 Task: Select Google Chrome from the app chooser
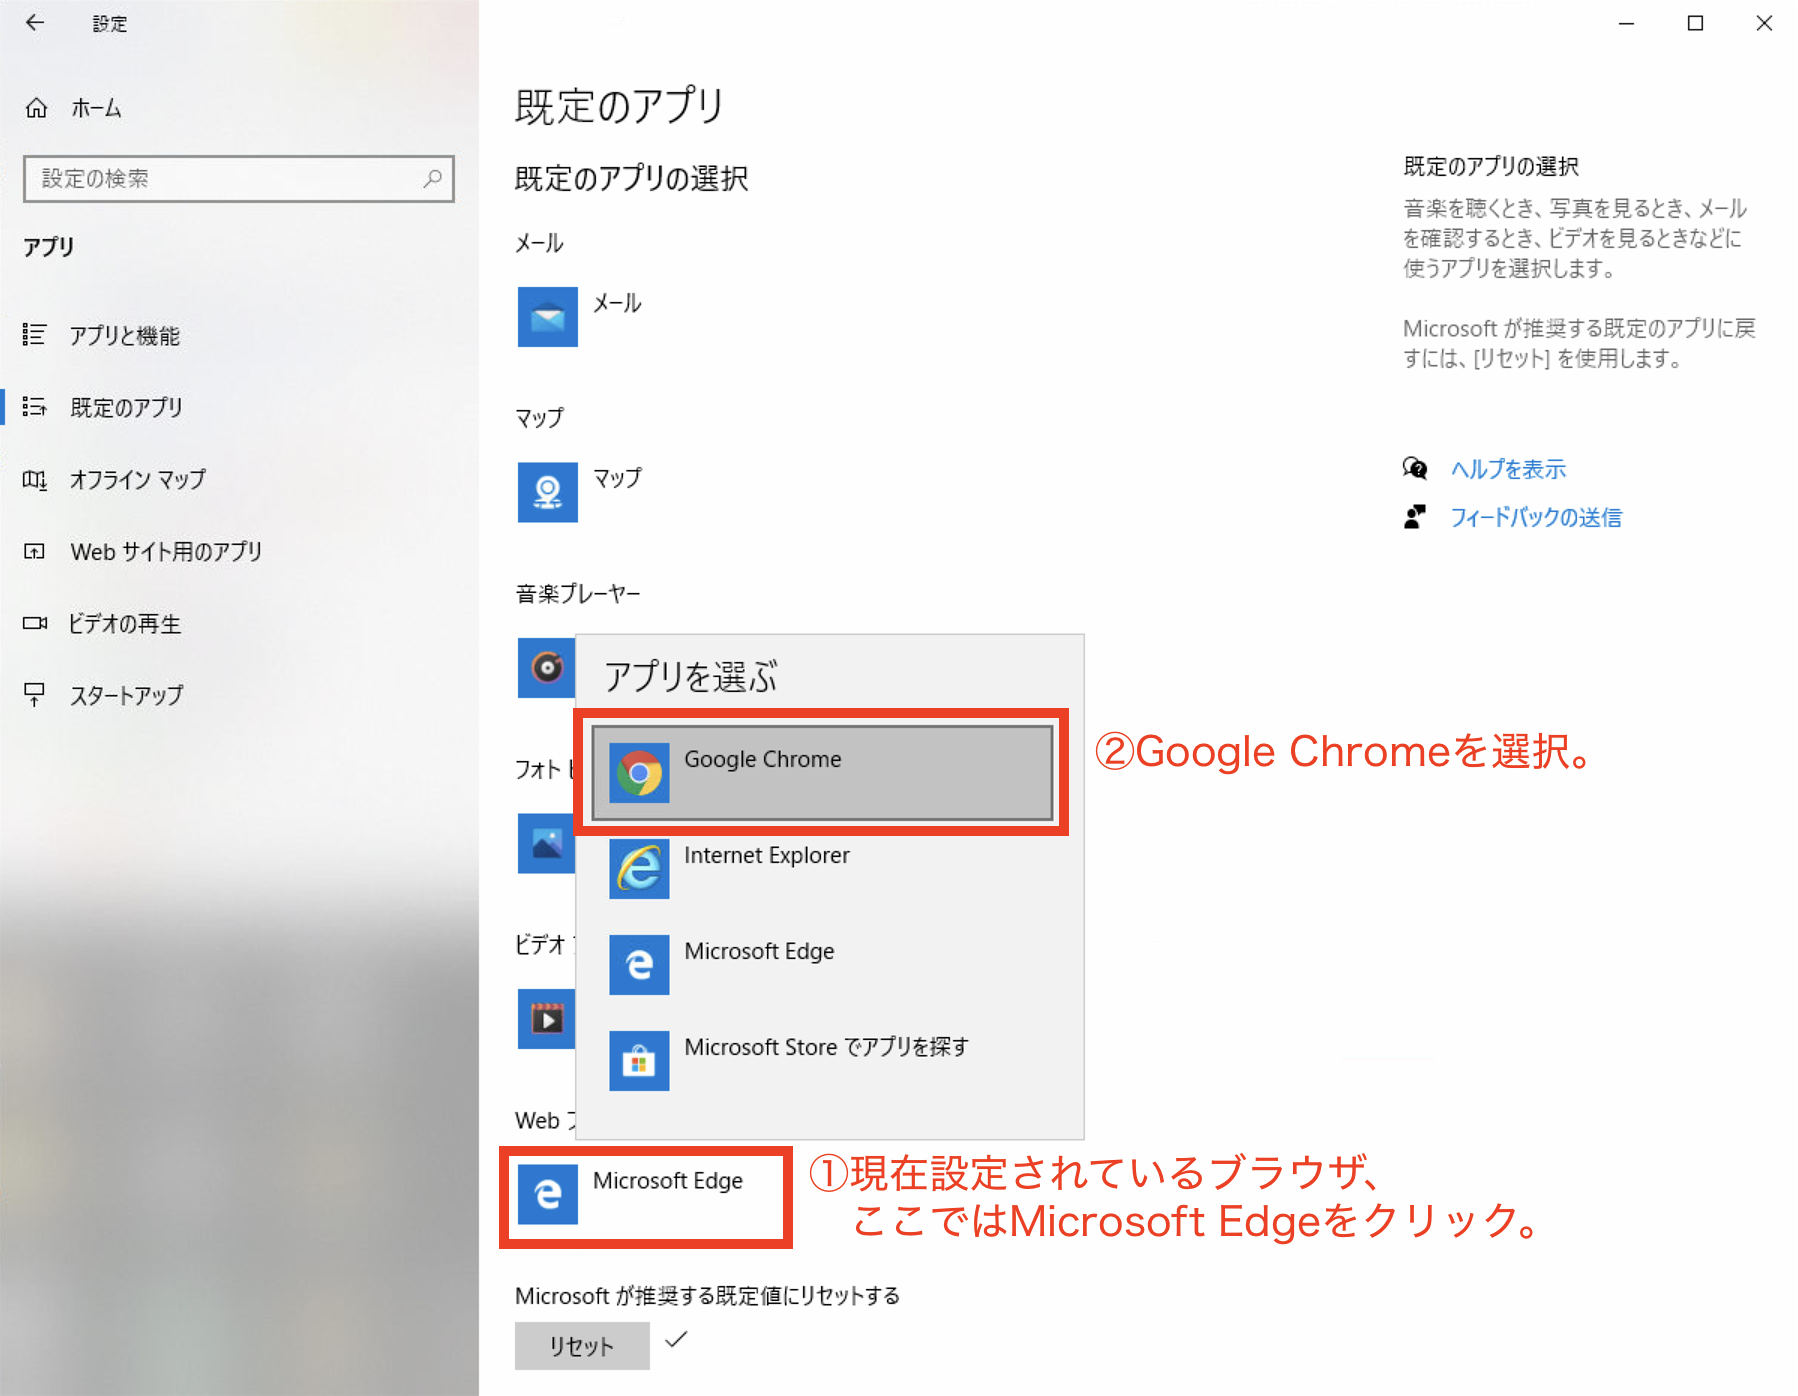tap(822, 773)
